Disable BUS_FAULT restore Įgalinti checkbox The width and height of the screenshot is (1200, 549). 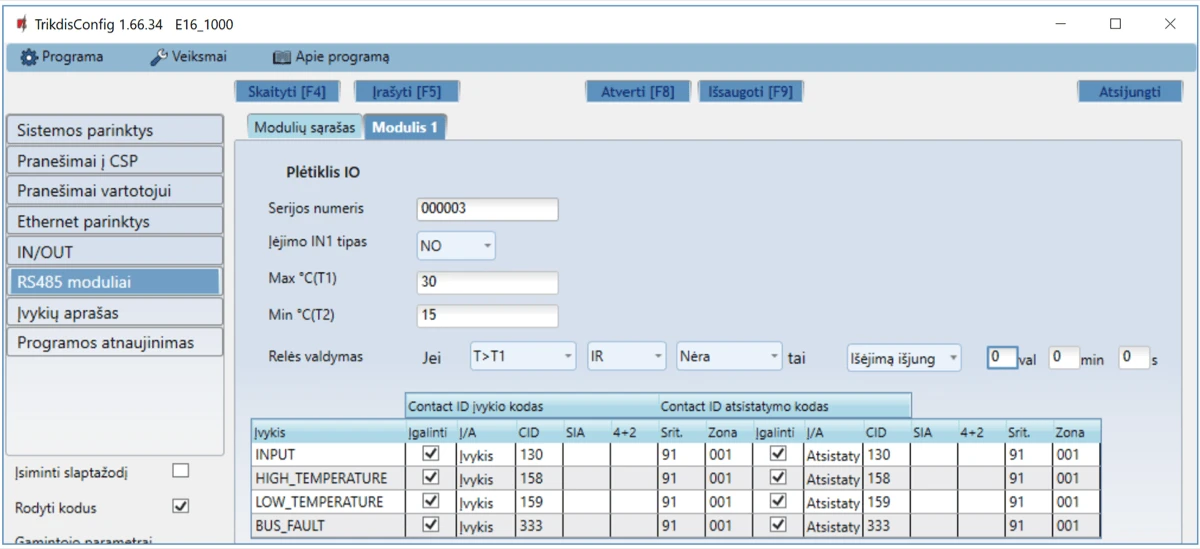(778, 525)
